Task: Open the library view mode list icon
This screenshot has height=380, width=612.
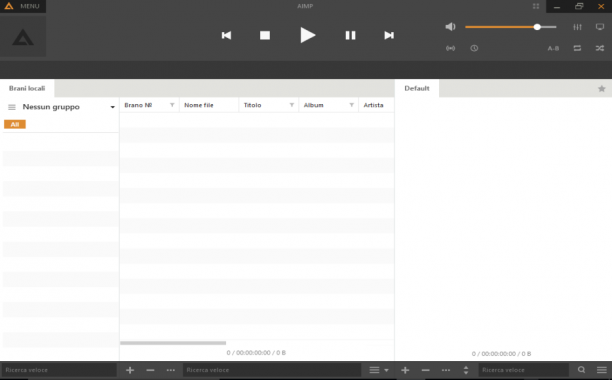Action: pos(374,370)
